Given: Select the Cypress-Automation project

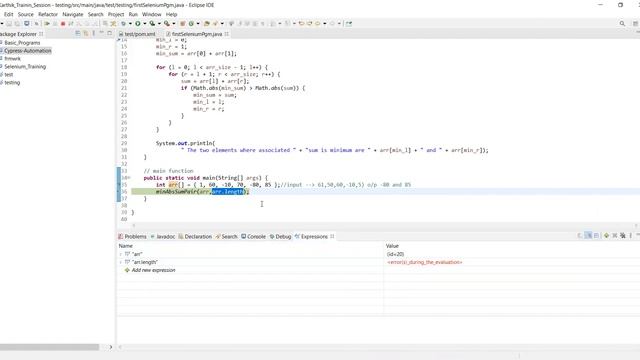Looking at the screenshot, I should (28, 51).
